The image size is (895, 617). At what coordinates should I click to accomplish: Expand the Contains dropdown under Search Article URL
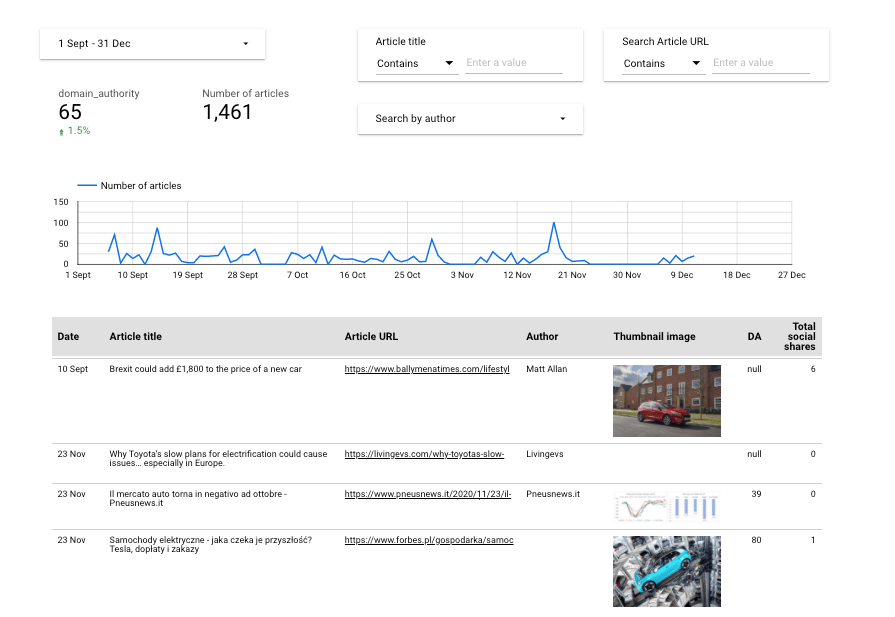[662, 62]
